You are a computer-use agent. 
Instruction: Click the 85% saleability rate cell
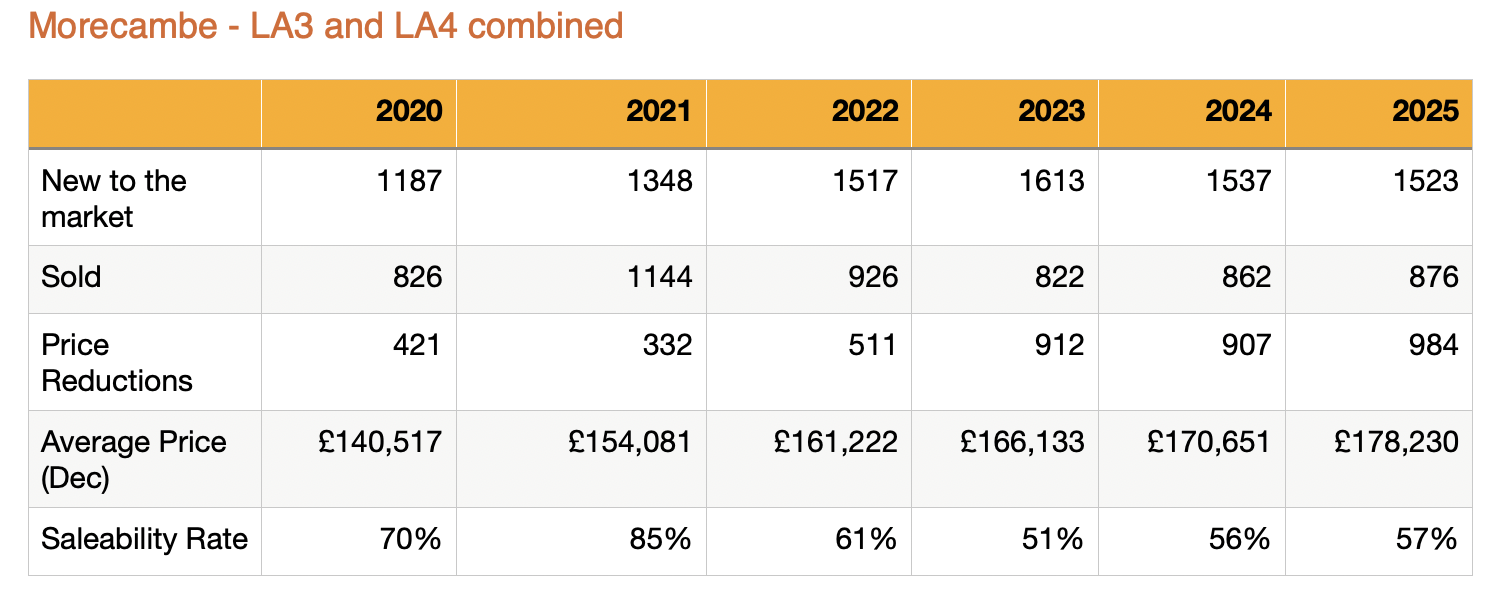click(x=663, y=540)
